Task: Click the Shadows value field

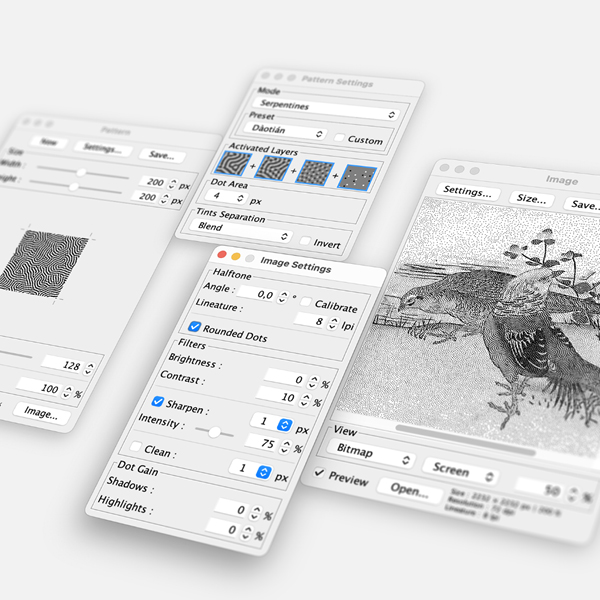Action: pos(231,509)
